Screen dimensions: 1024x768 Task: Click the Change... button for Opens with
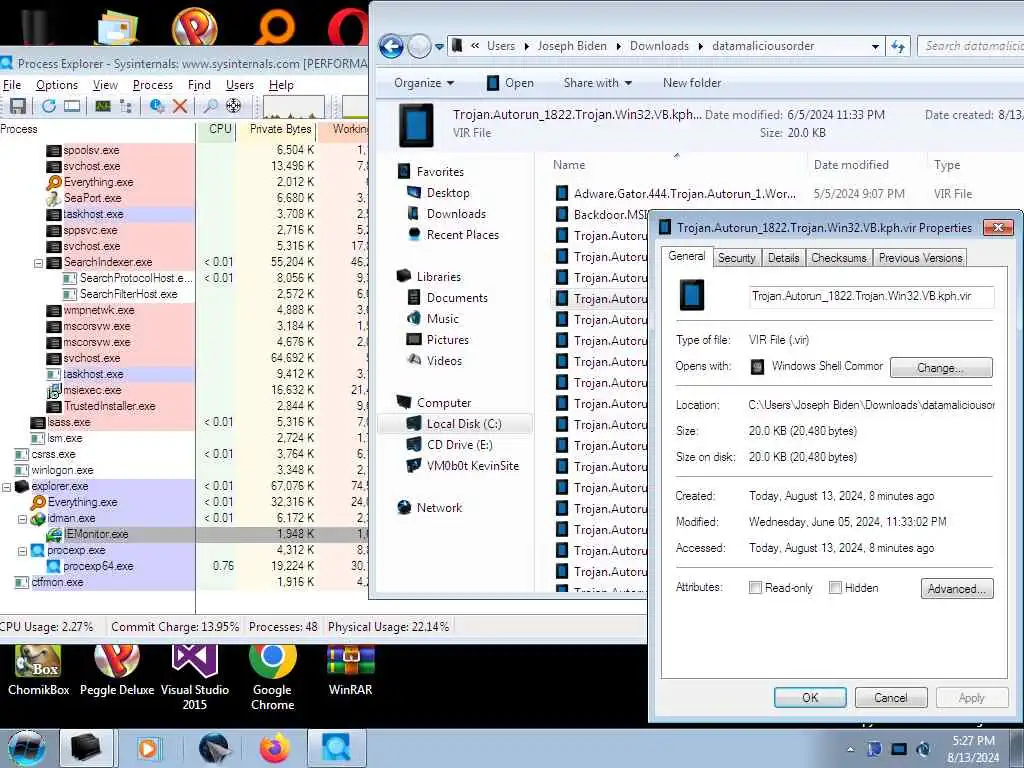tap(940, 368)
